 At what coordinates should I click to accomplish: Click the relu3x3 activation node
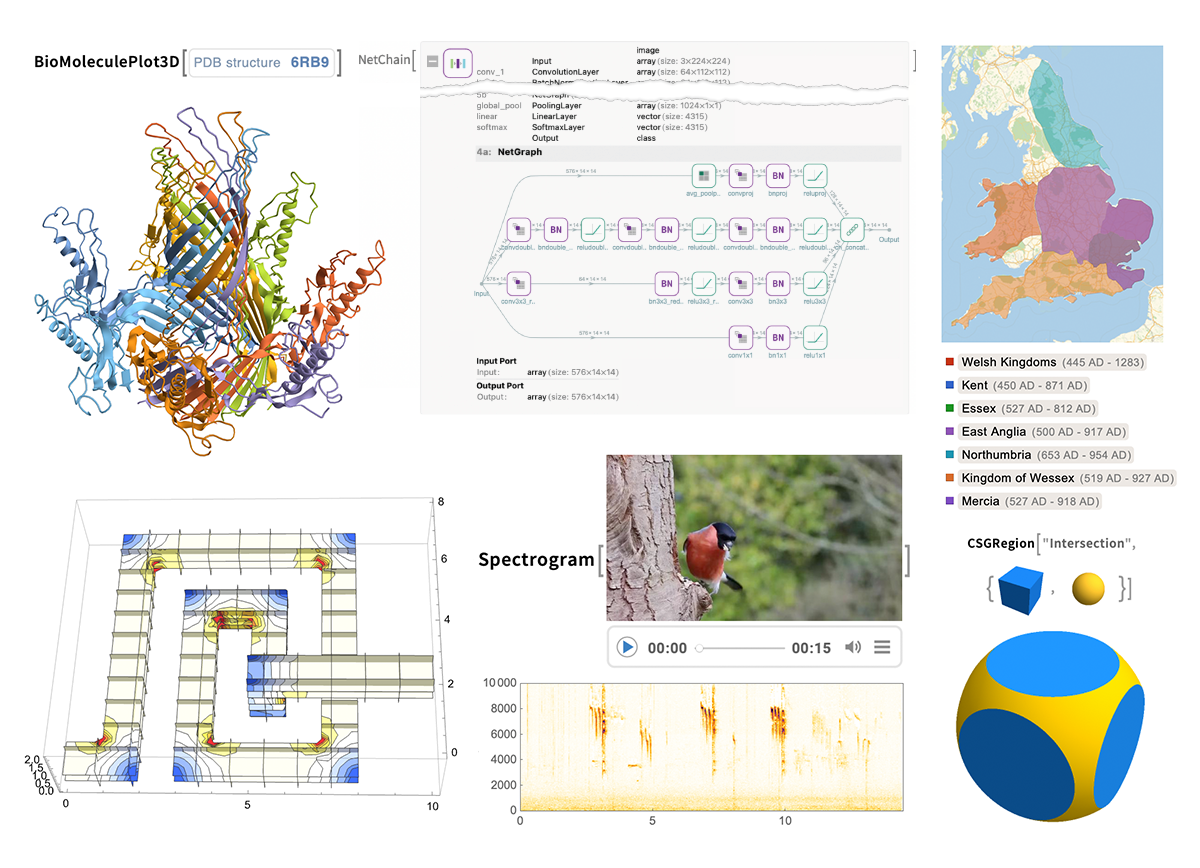(x=816, y=283)
